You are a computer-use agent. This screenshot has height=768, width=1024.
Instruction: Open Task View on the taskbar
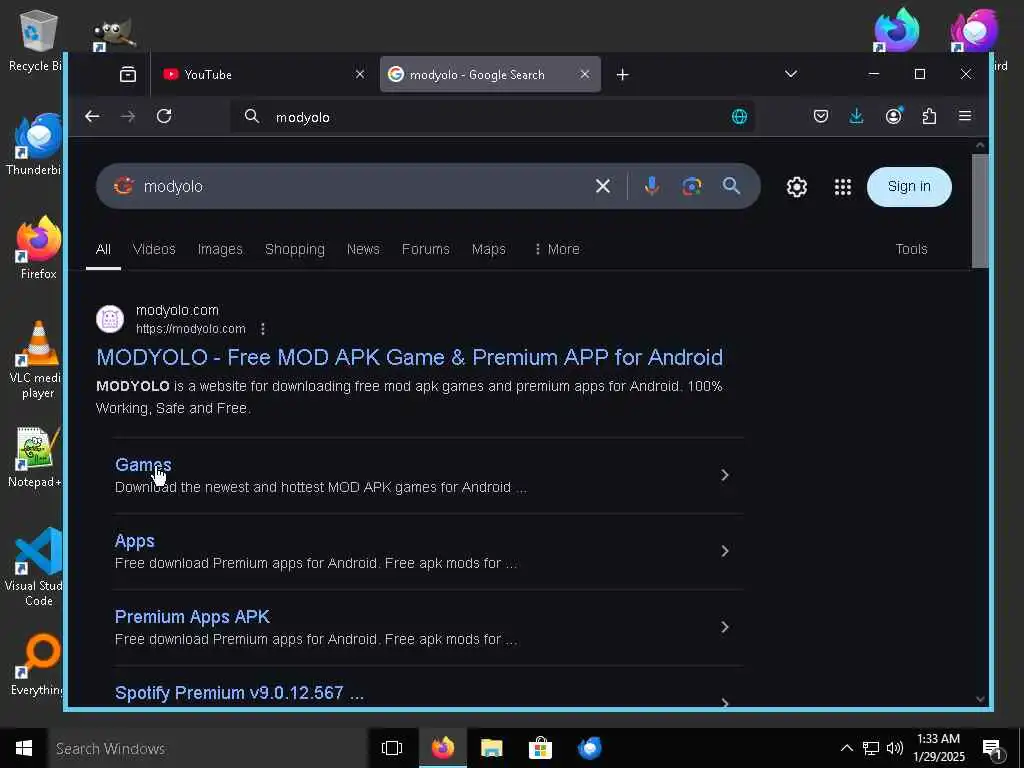pyautogui.click(x=392, y=748)
